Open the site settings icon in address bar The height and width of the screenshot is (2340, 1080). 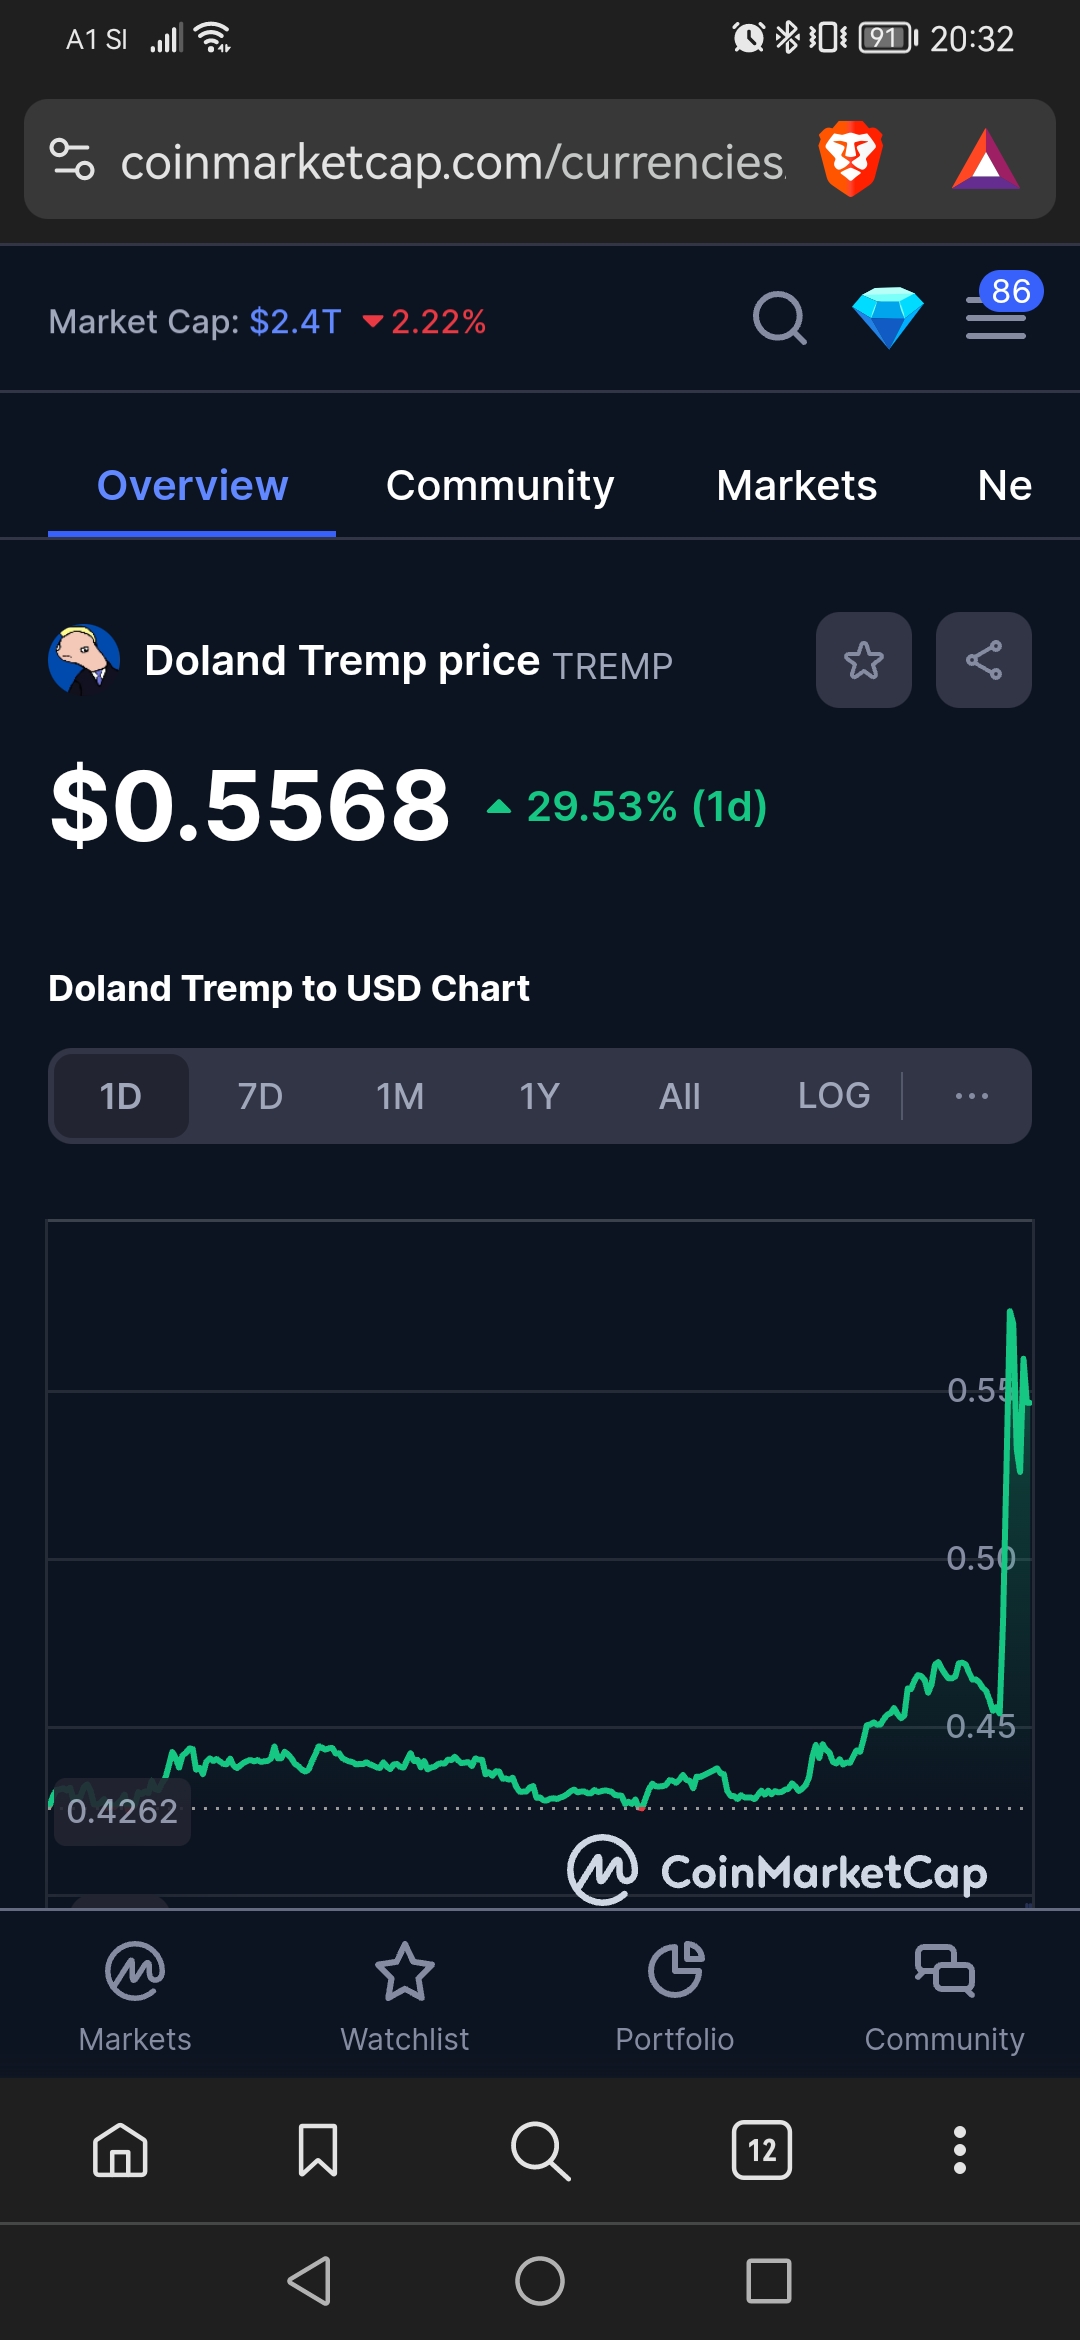coord(72,159)
